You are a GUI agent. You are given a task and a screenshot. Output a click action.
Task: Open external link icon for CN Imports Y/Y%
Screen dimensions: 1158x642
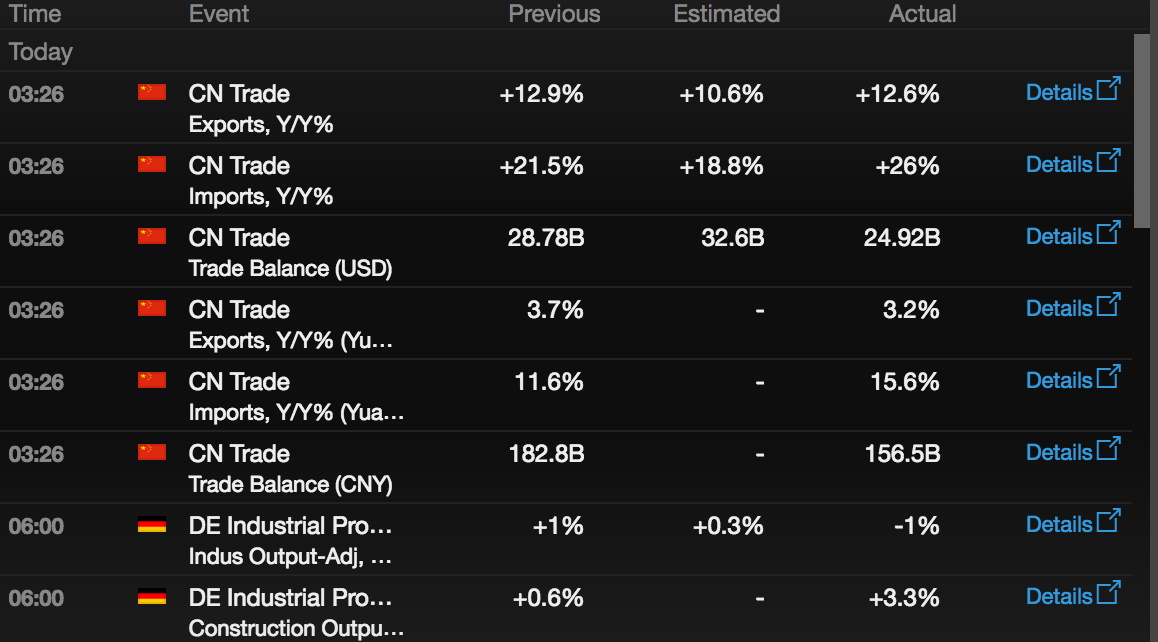coord(1109,160)
